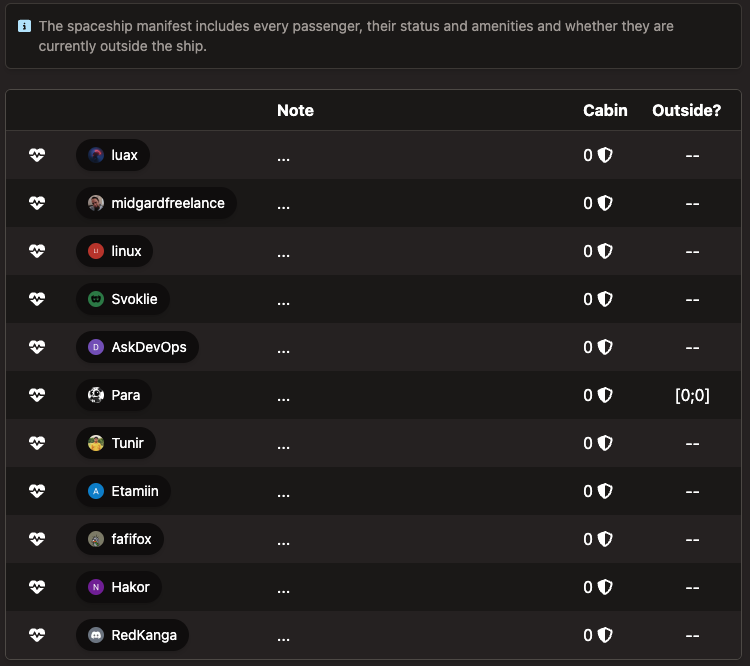
Task: Click the RedKanga Discord avatar icon
Action: coord(96,635)
